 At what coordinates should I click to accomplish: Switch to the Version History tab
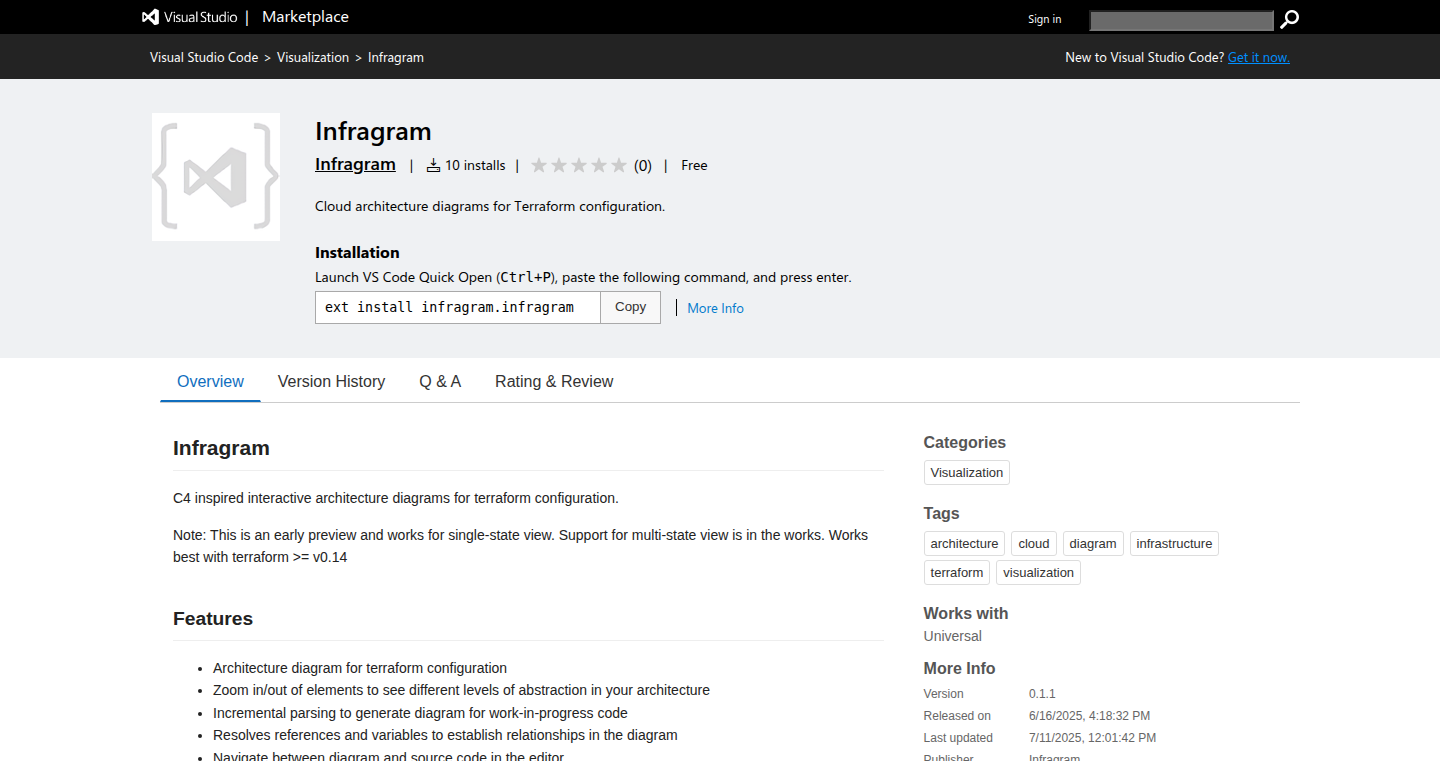coord(331,381)
